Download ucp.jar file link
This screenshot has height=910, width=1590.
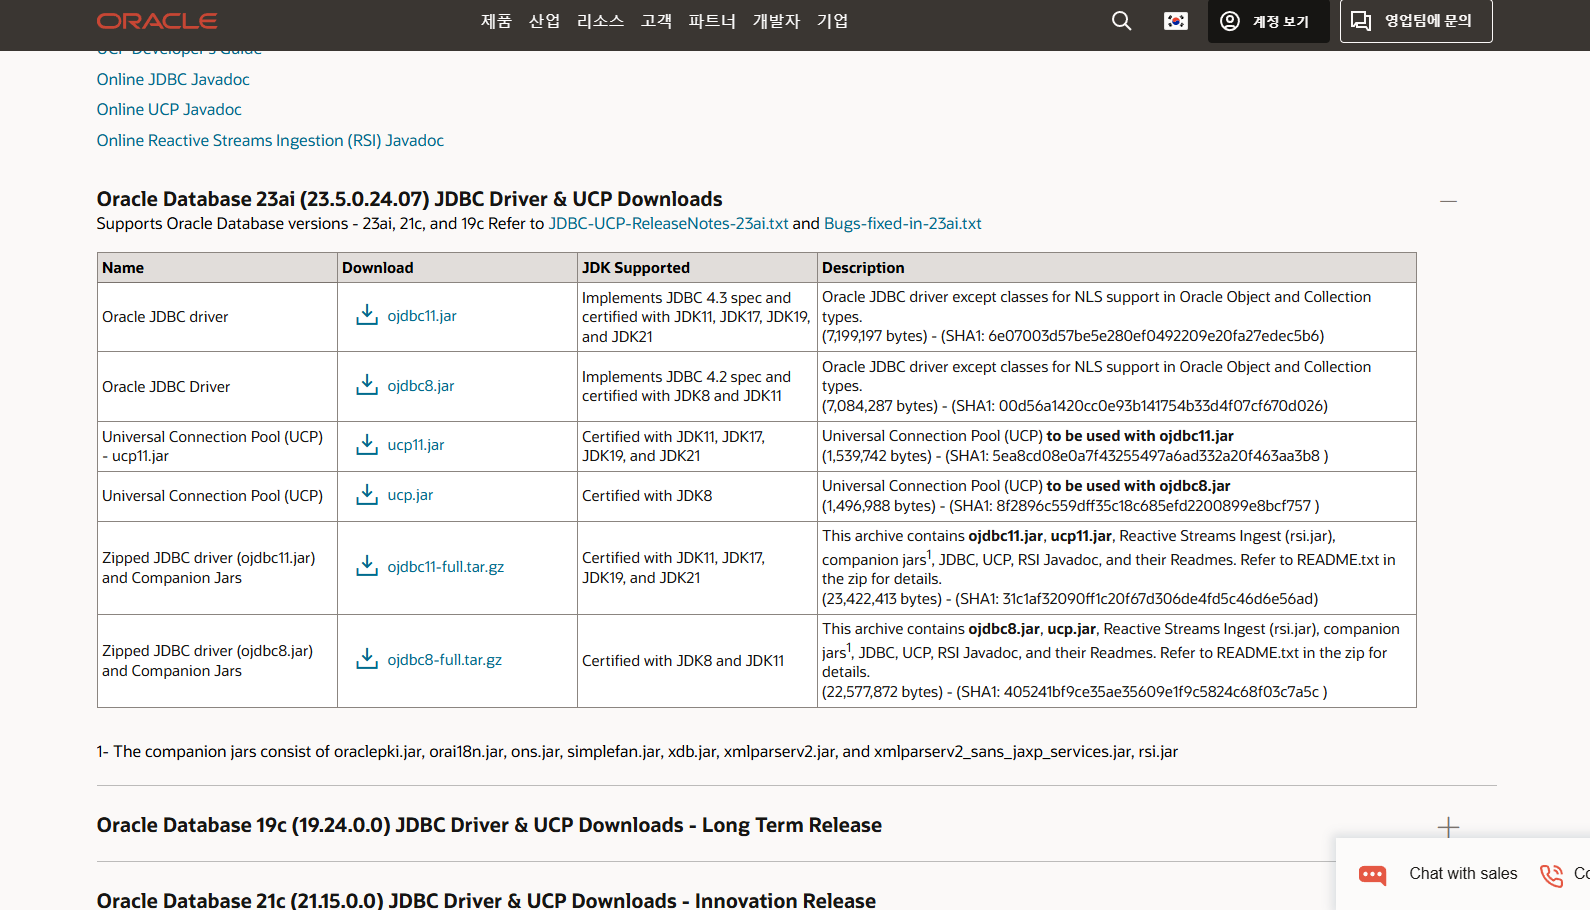pyautogui.click(x=410, y=495)
